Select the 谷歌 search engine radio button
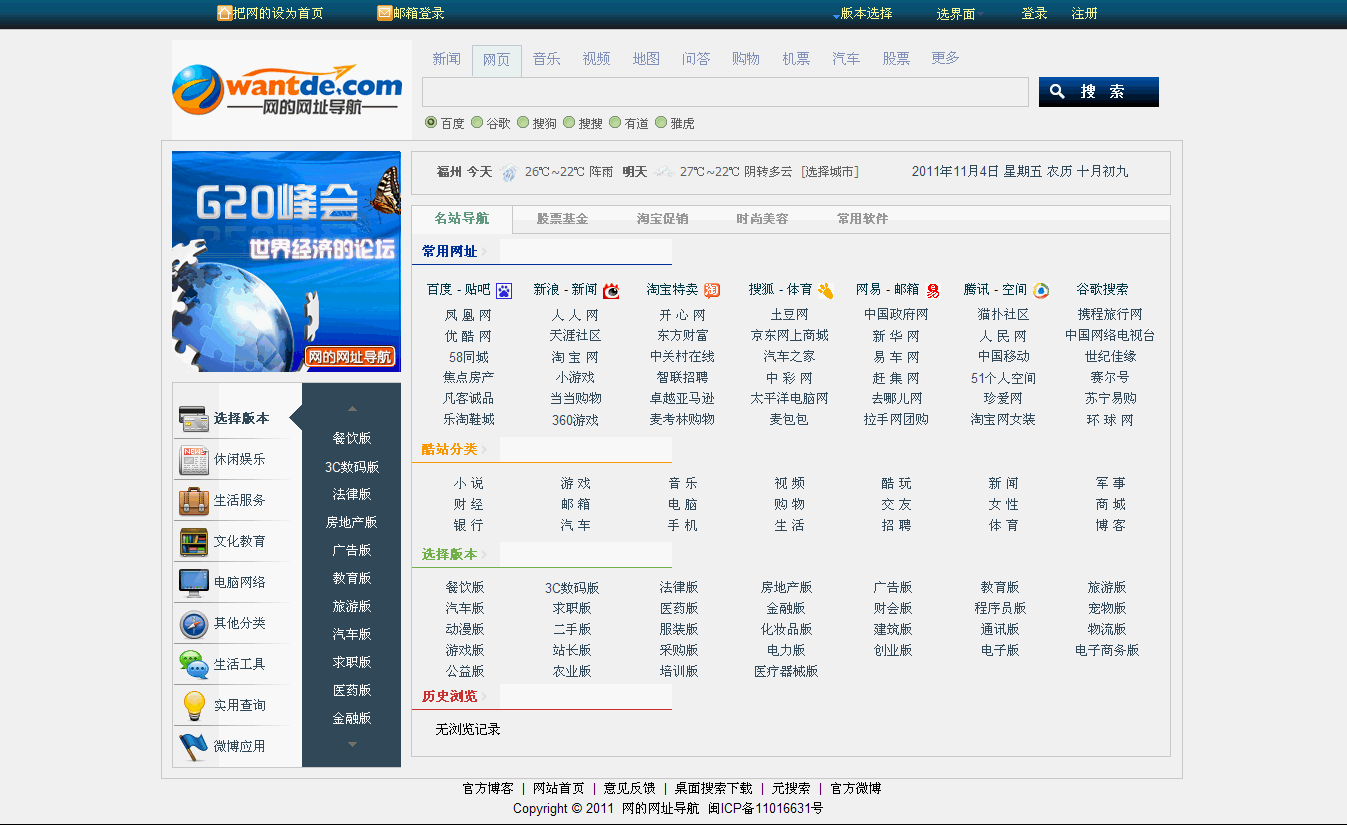This screenshot has width=1347, height=825. tap(477, 122)
